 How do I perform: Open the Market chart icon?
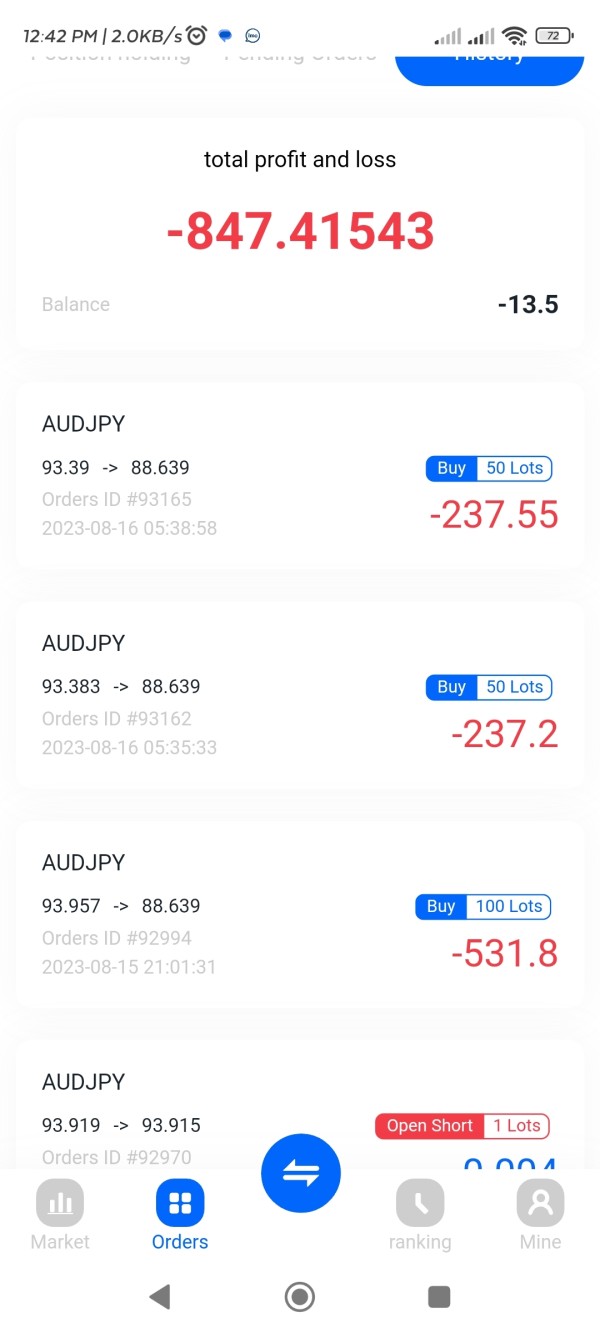pos(60,1202)
